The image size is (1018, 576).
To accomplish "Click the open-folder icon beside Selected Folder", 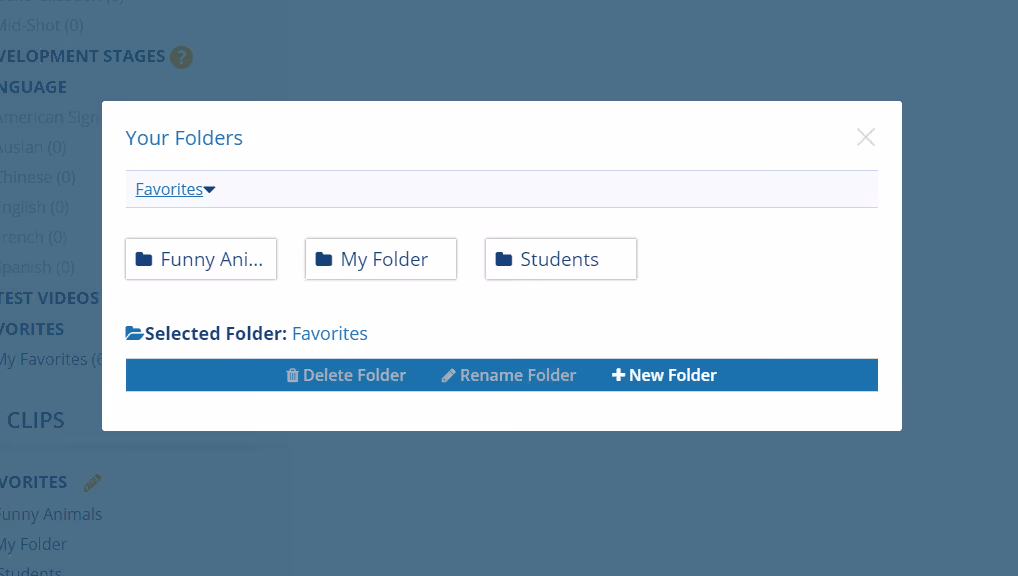I will [134, 334].
